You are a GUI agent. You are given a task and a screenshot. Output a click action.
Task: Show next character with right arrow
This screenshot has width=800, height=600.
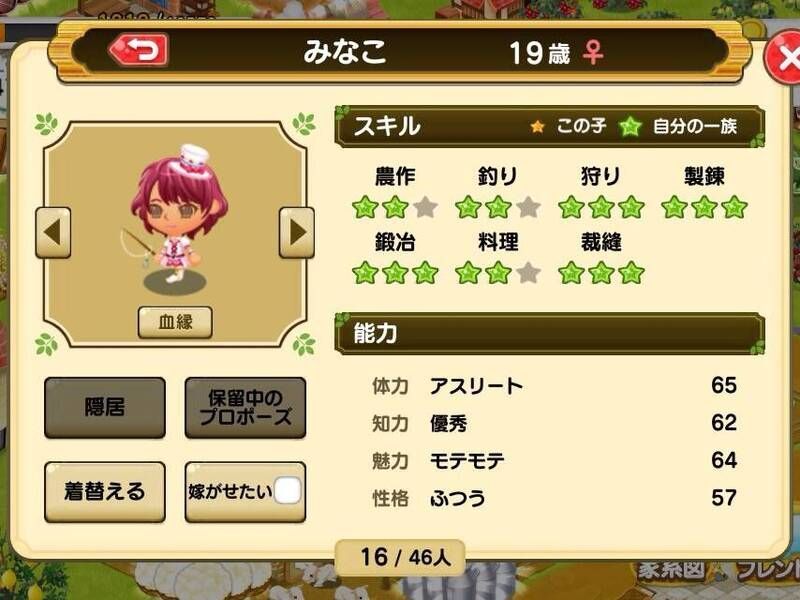pos(296,232)
